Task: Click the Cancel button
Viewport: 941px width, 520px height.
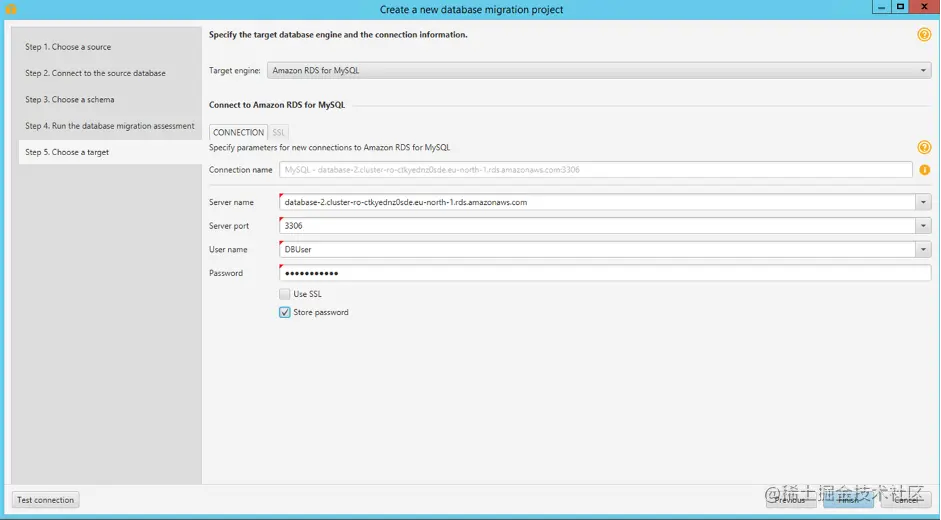Action: tap(906, 500)
